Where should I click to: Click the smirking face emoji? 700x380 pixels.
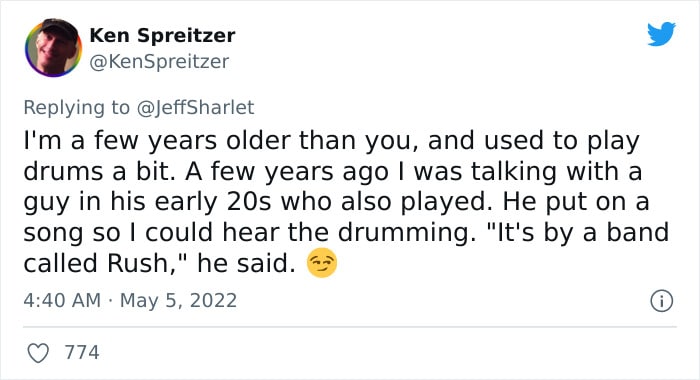(x=322, y=263)
